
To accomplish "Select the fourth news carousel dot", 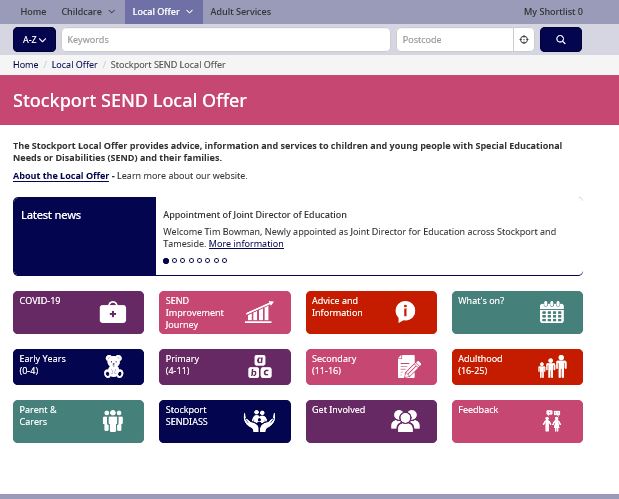I will [191, 261].
